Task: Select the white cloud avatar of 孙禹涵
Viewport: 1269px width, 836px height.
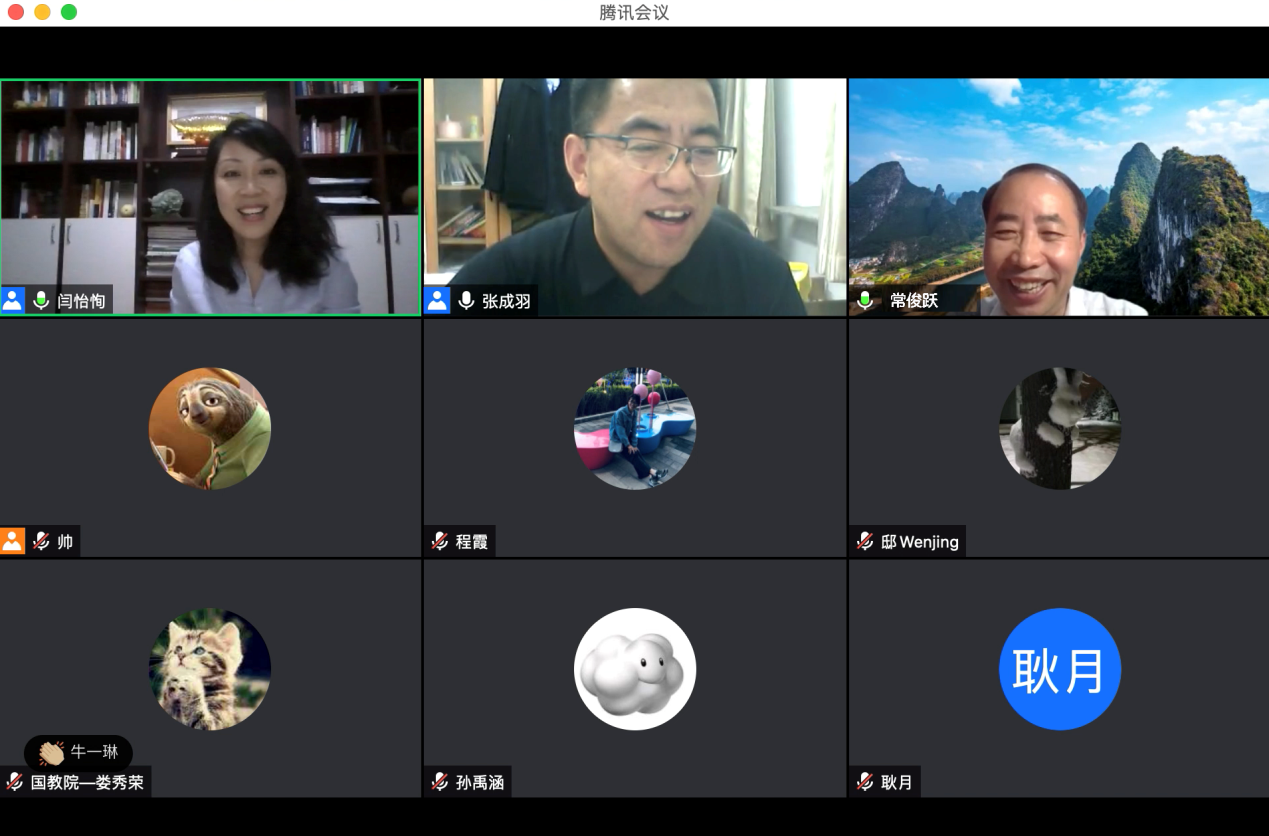Action: click(x=635, y=669)
